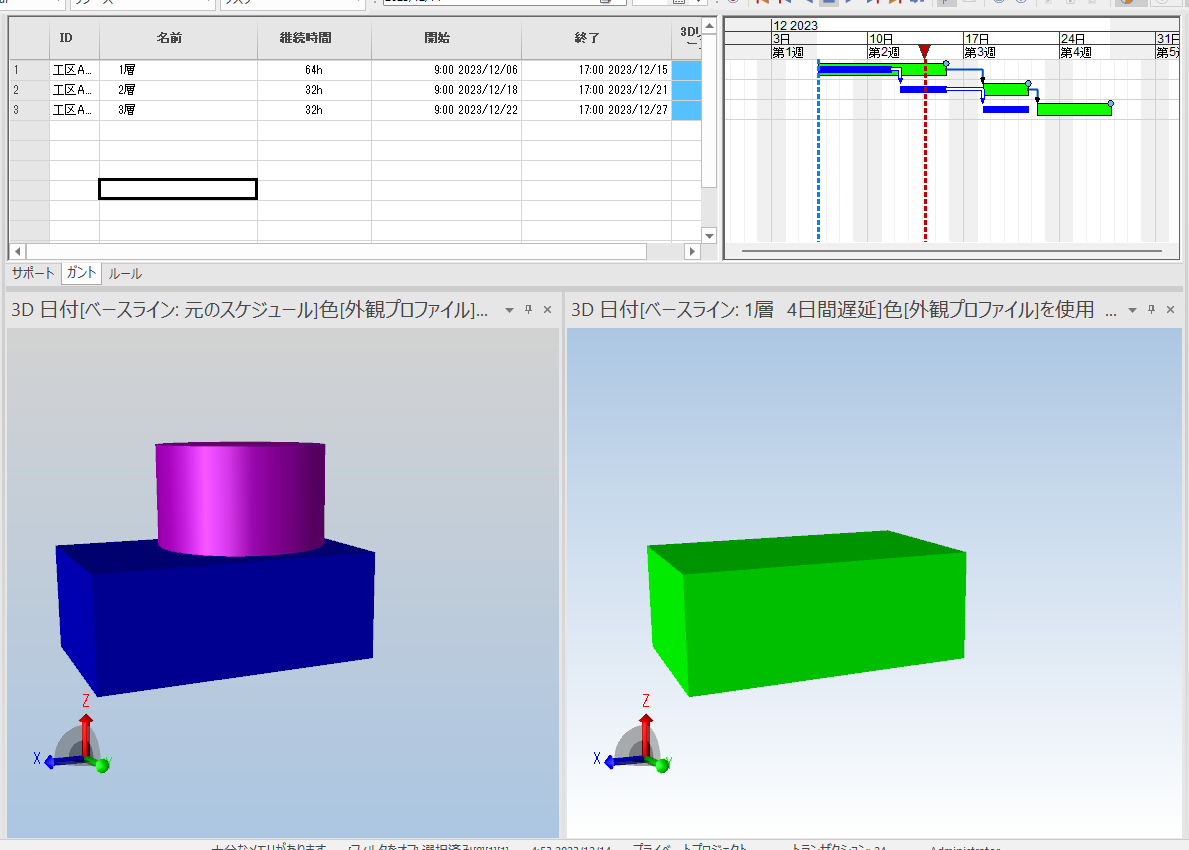Click the start date 9:00 2023/12/22

(446, 110)
